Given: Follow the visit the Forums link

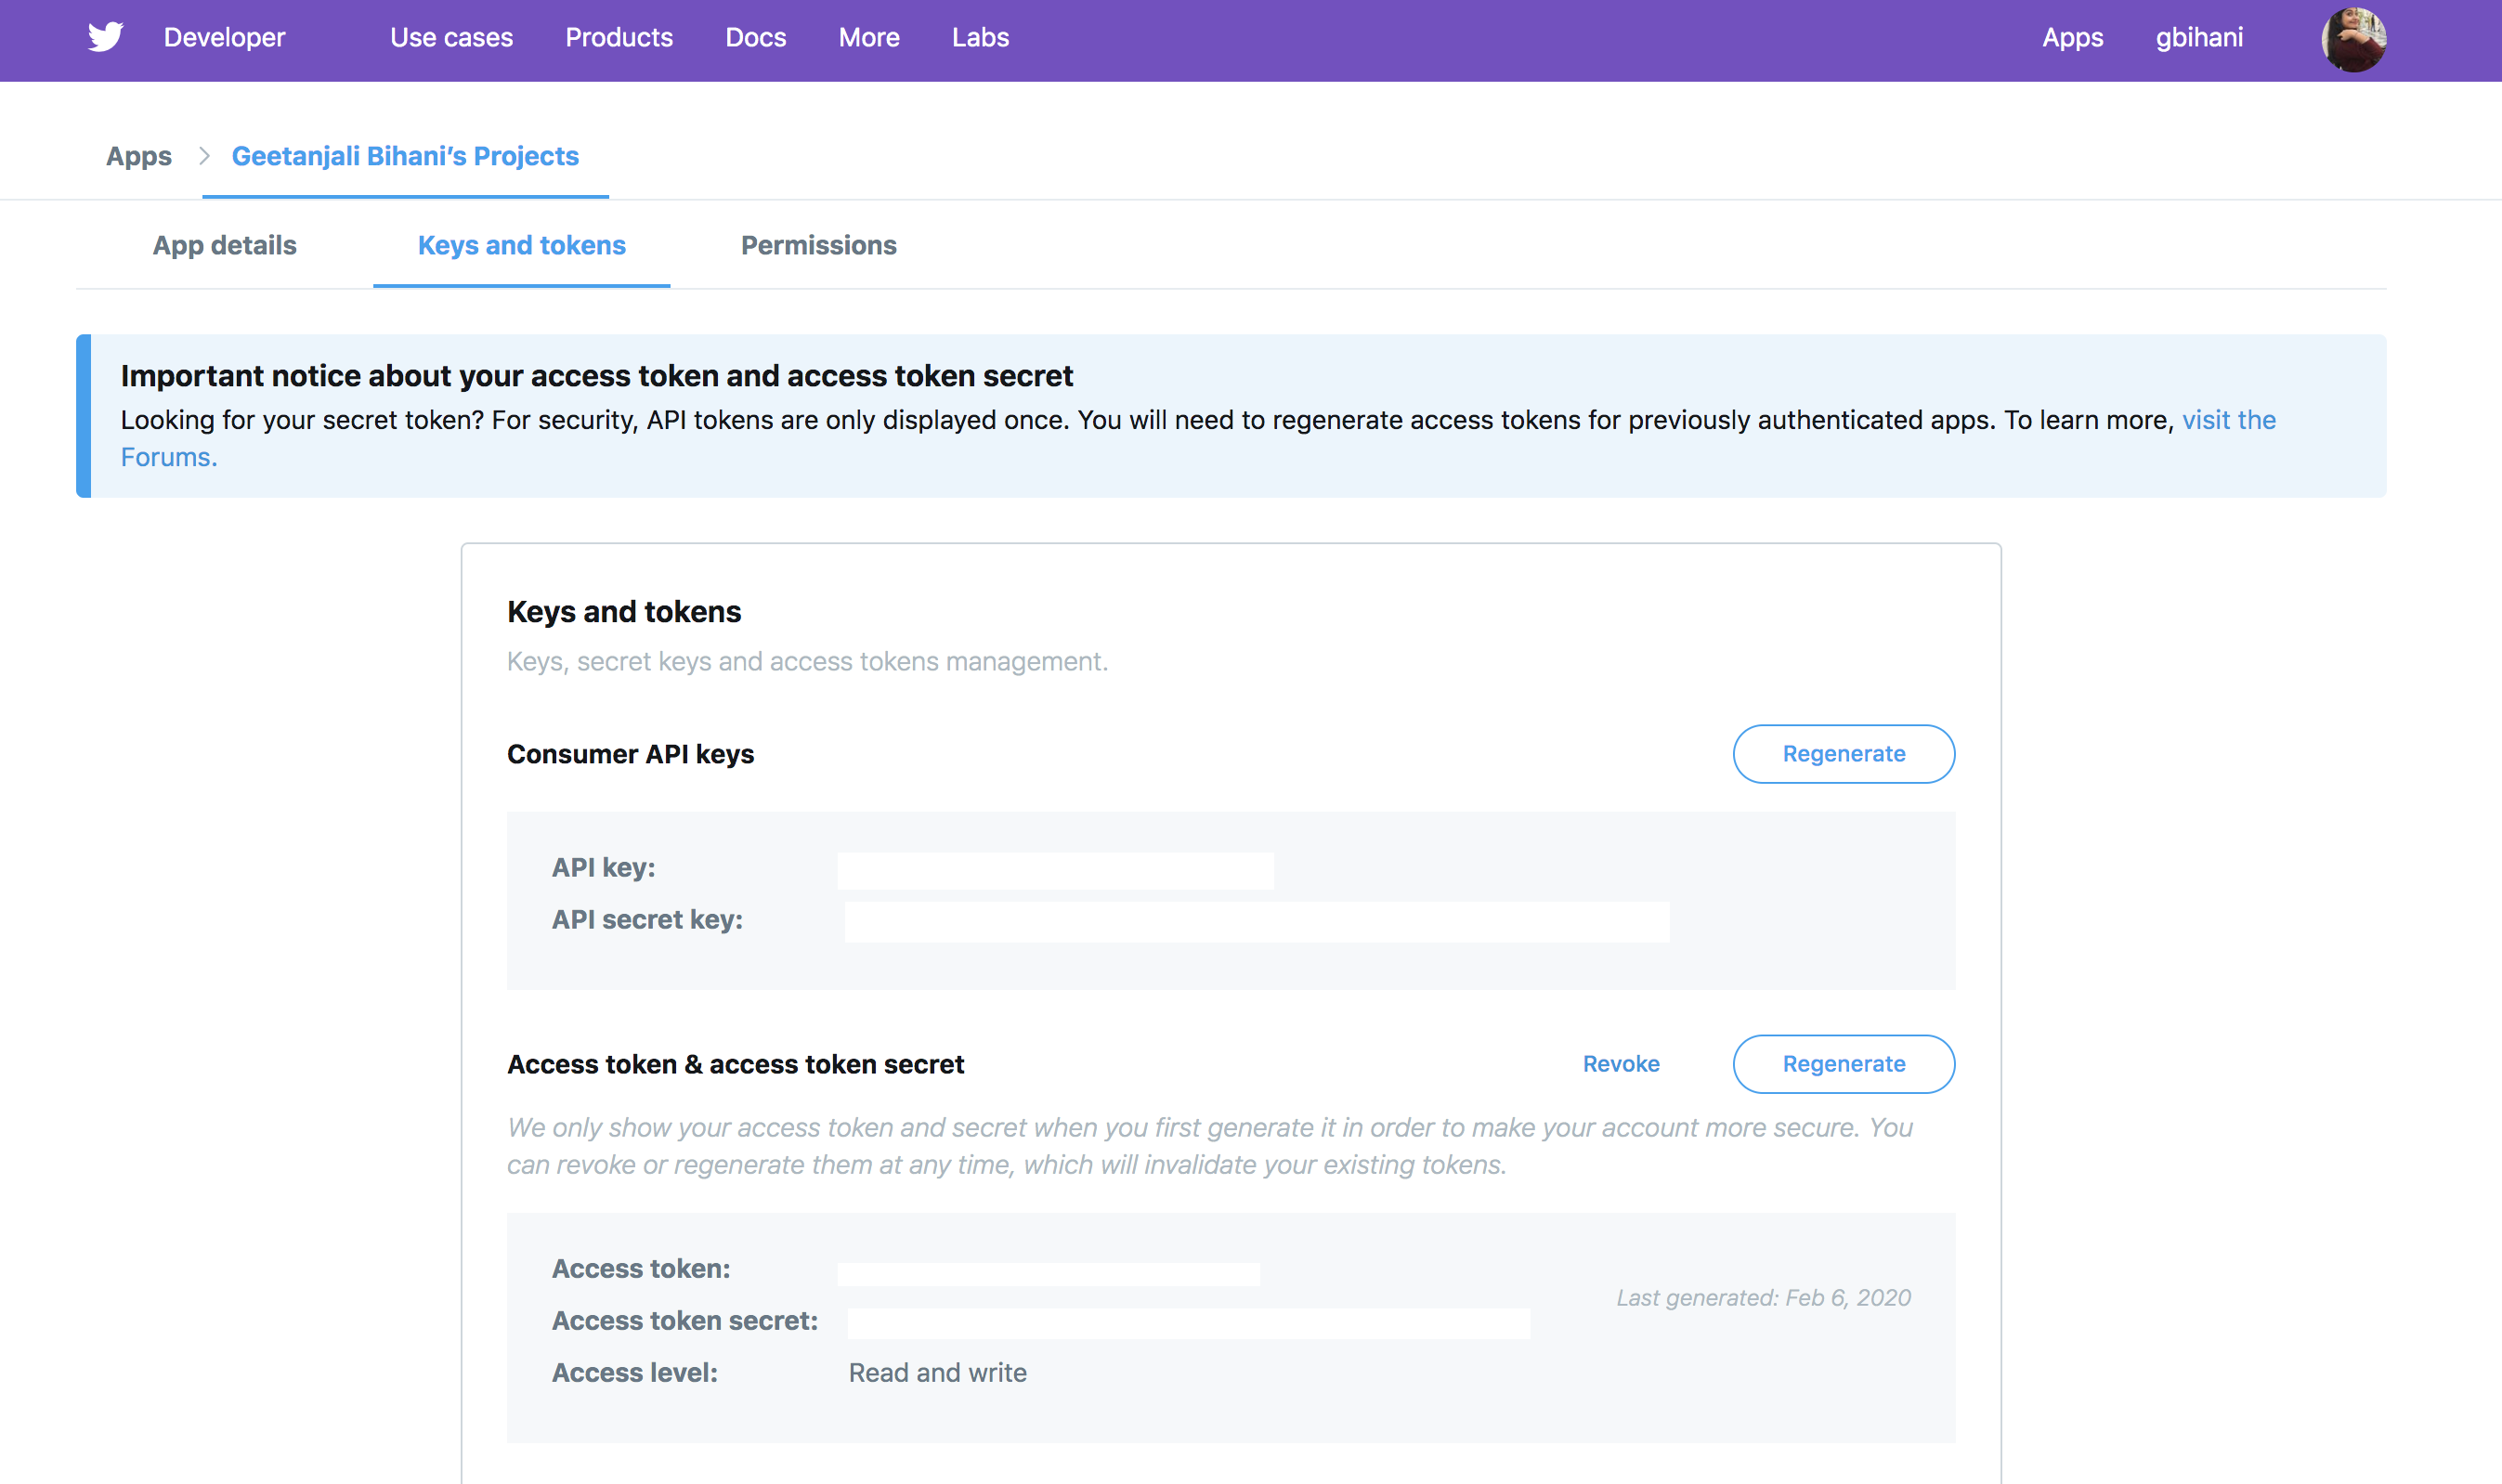Looking at the screenshot, I should [2228, 420].
